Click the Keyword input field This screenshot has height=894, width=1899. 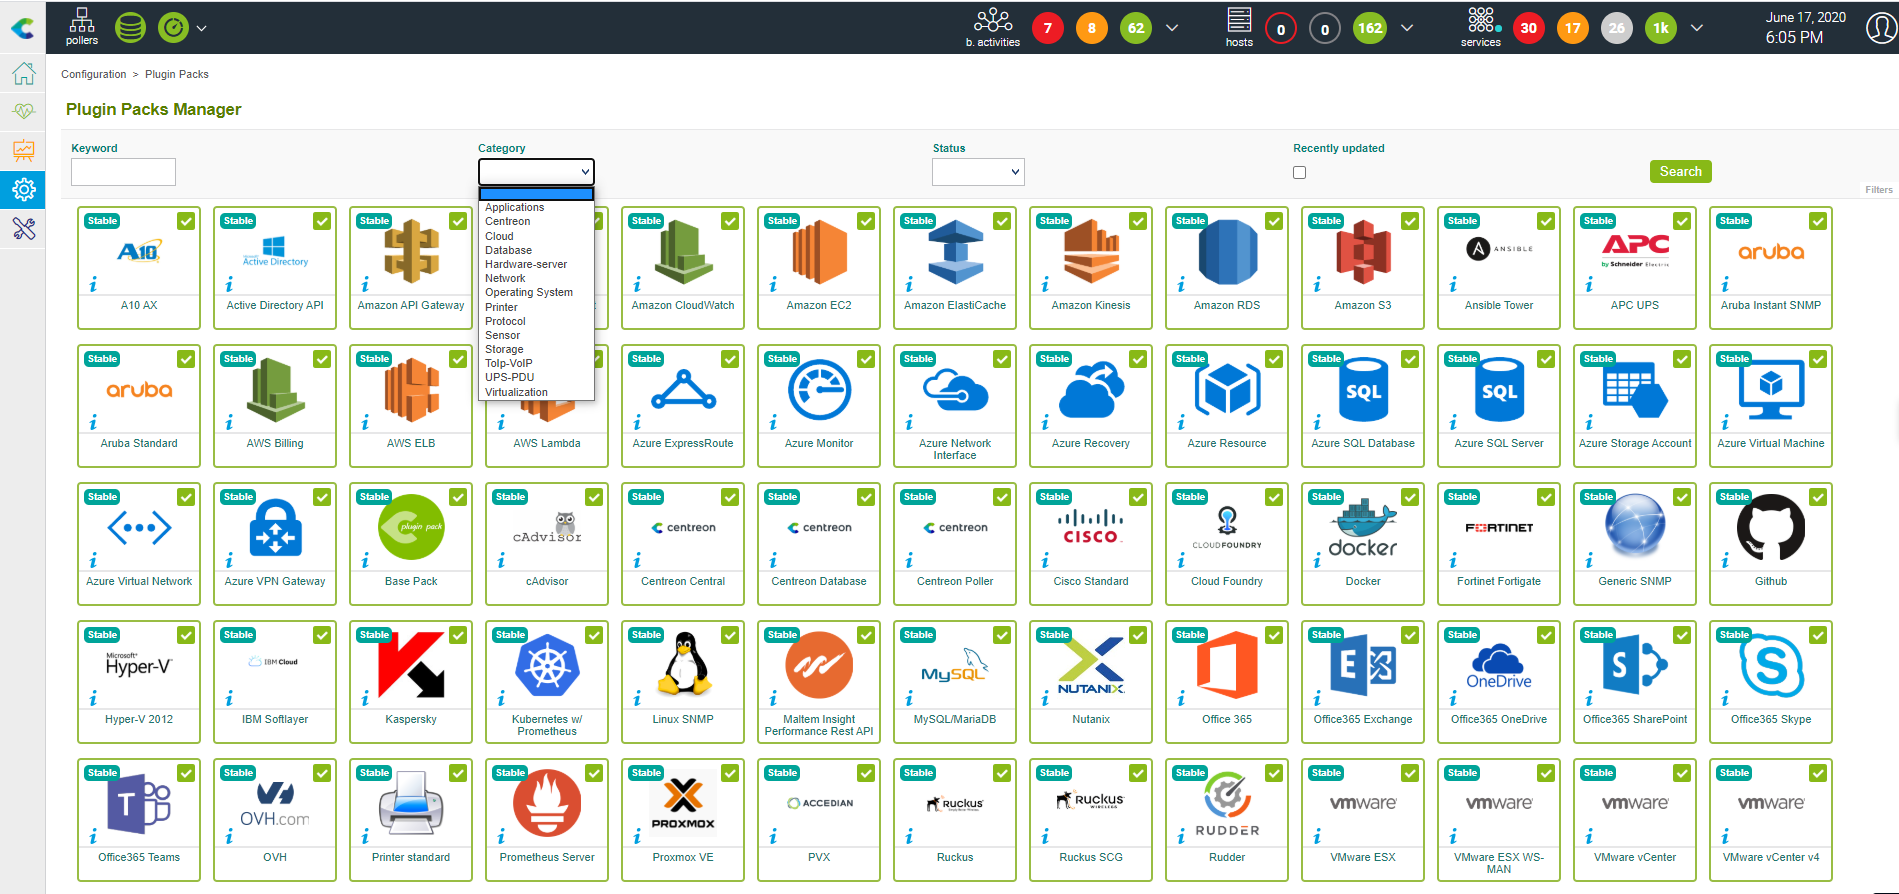(x=123, y=172)
